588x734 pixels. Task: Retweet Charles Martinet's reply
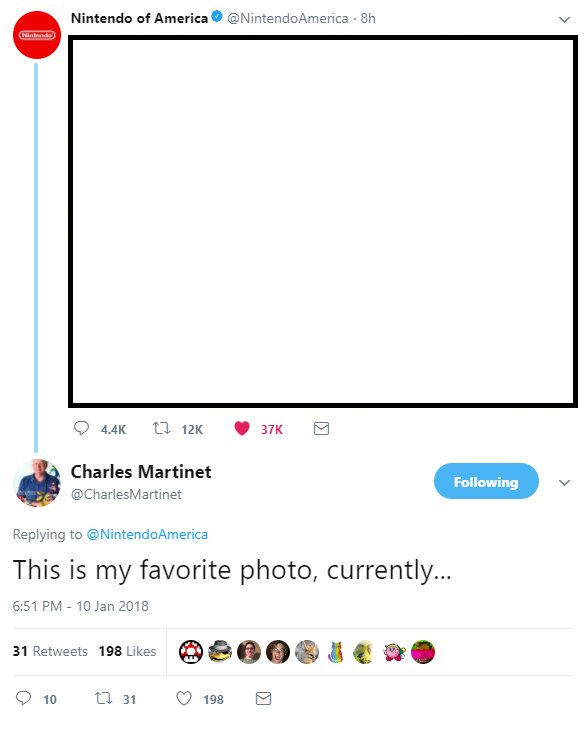tap(103, 698)
